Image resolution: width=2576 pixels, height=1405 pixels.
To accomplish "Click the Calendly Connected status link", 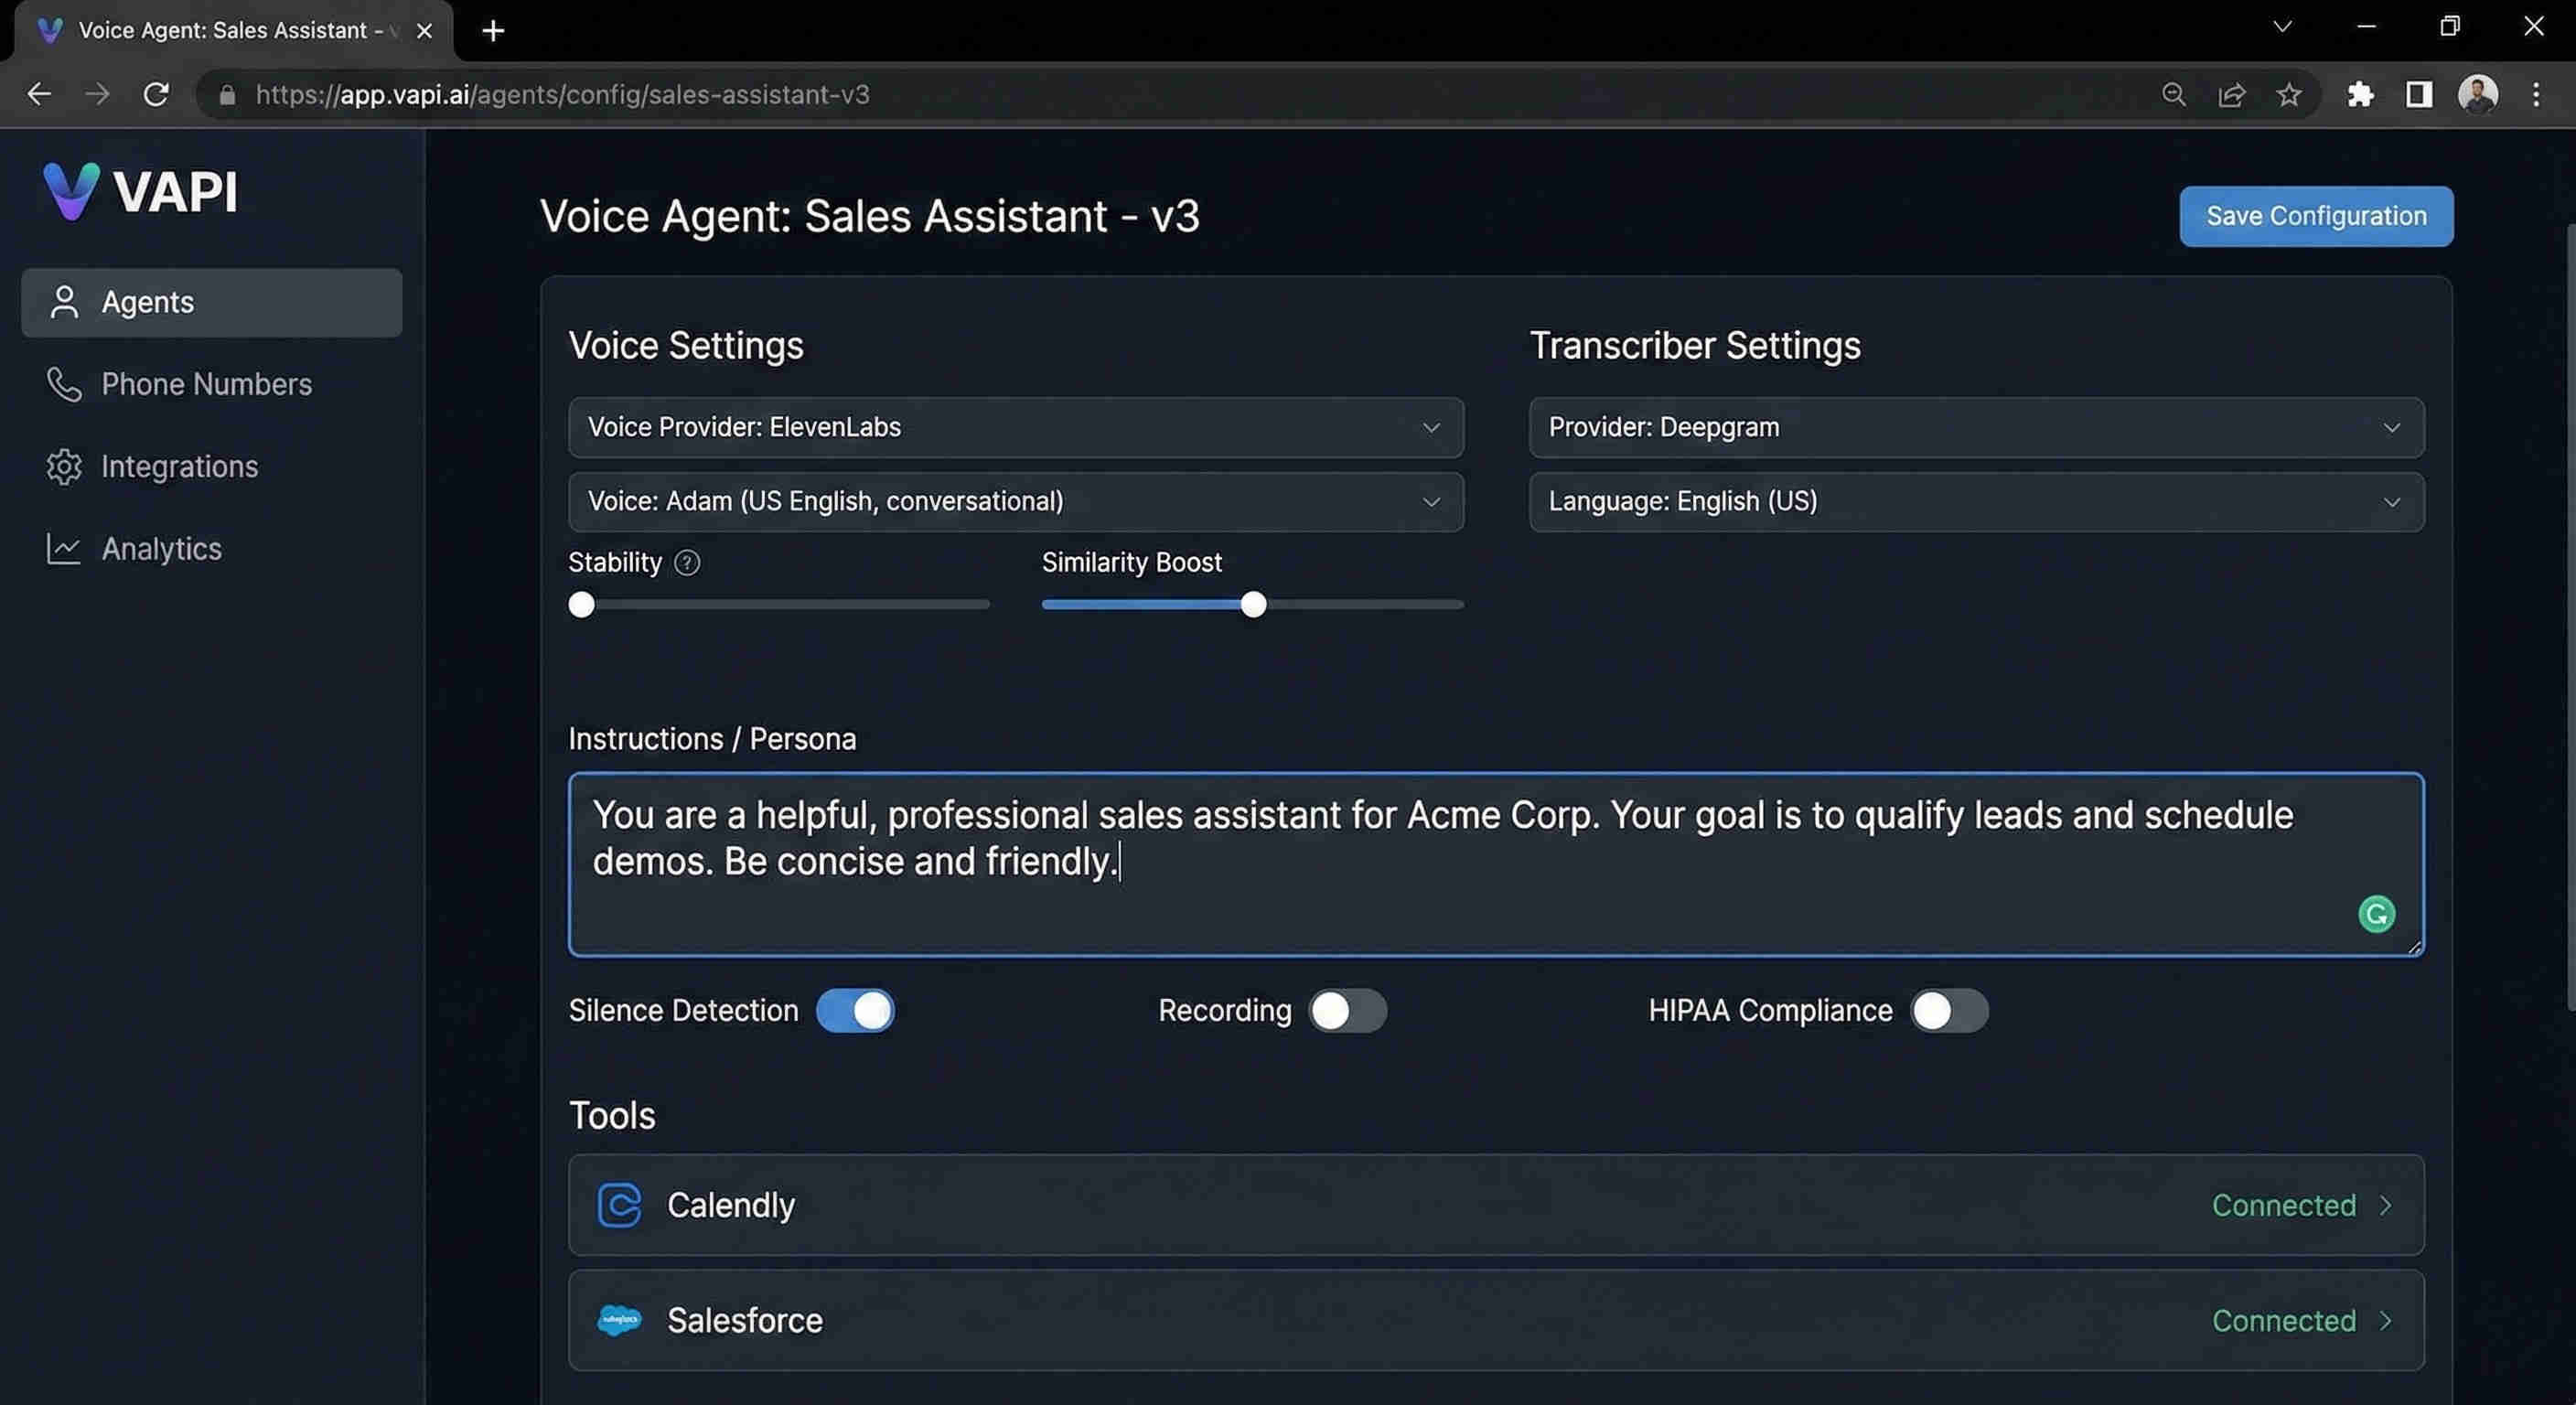I will [2284, 1205].
